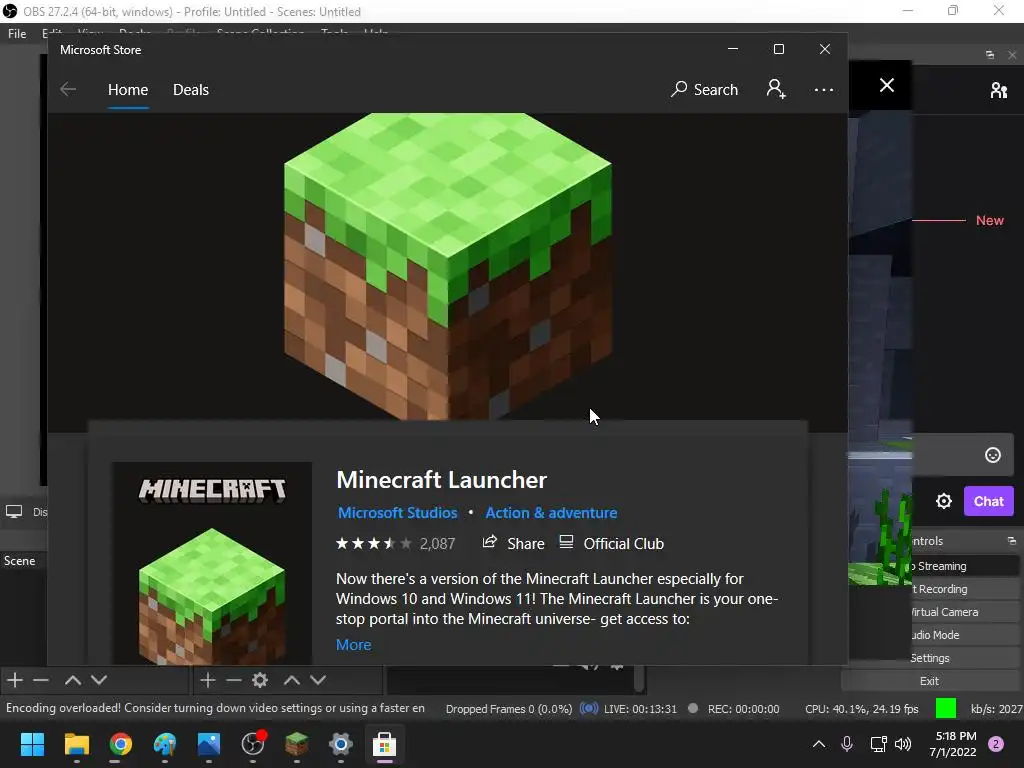Close the chat overlay with the X
This screenshot has width=1024, height=768.
886,85
